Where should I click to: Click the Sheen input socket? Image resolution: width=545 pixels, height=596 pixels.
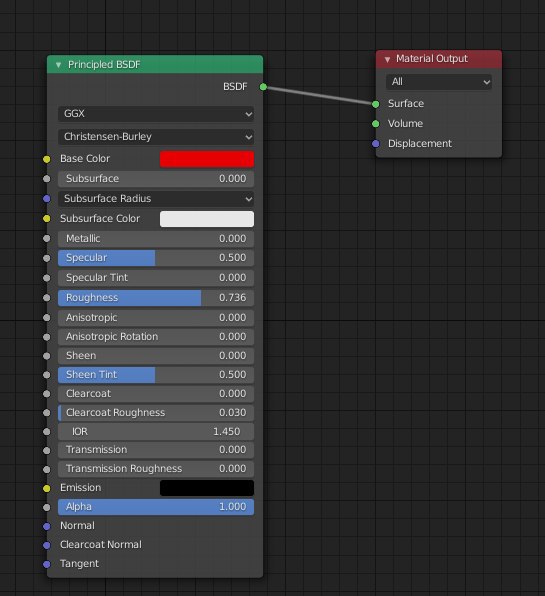coord(47,356)
